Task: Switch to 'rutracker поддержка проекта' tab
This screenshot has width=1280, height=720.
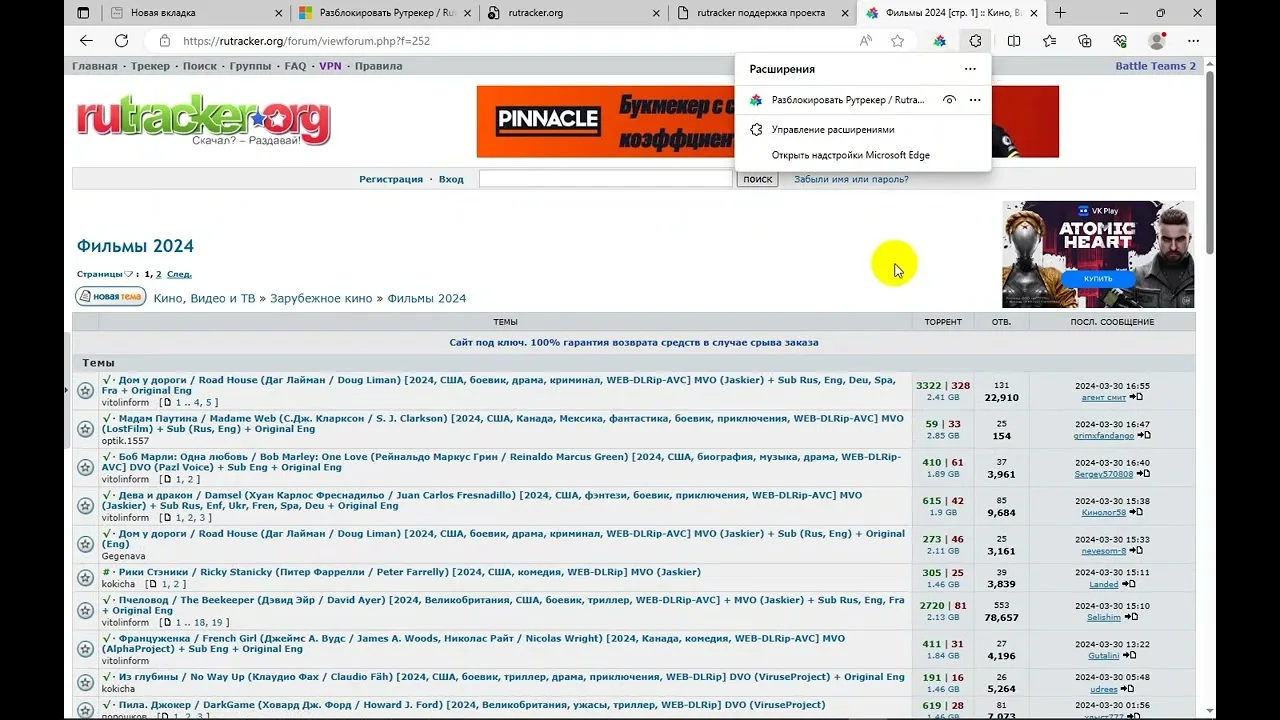Action: 761,13
